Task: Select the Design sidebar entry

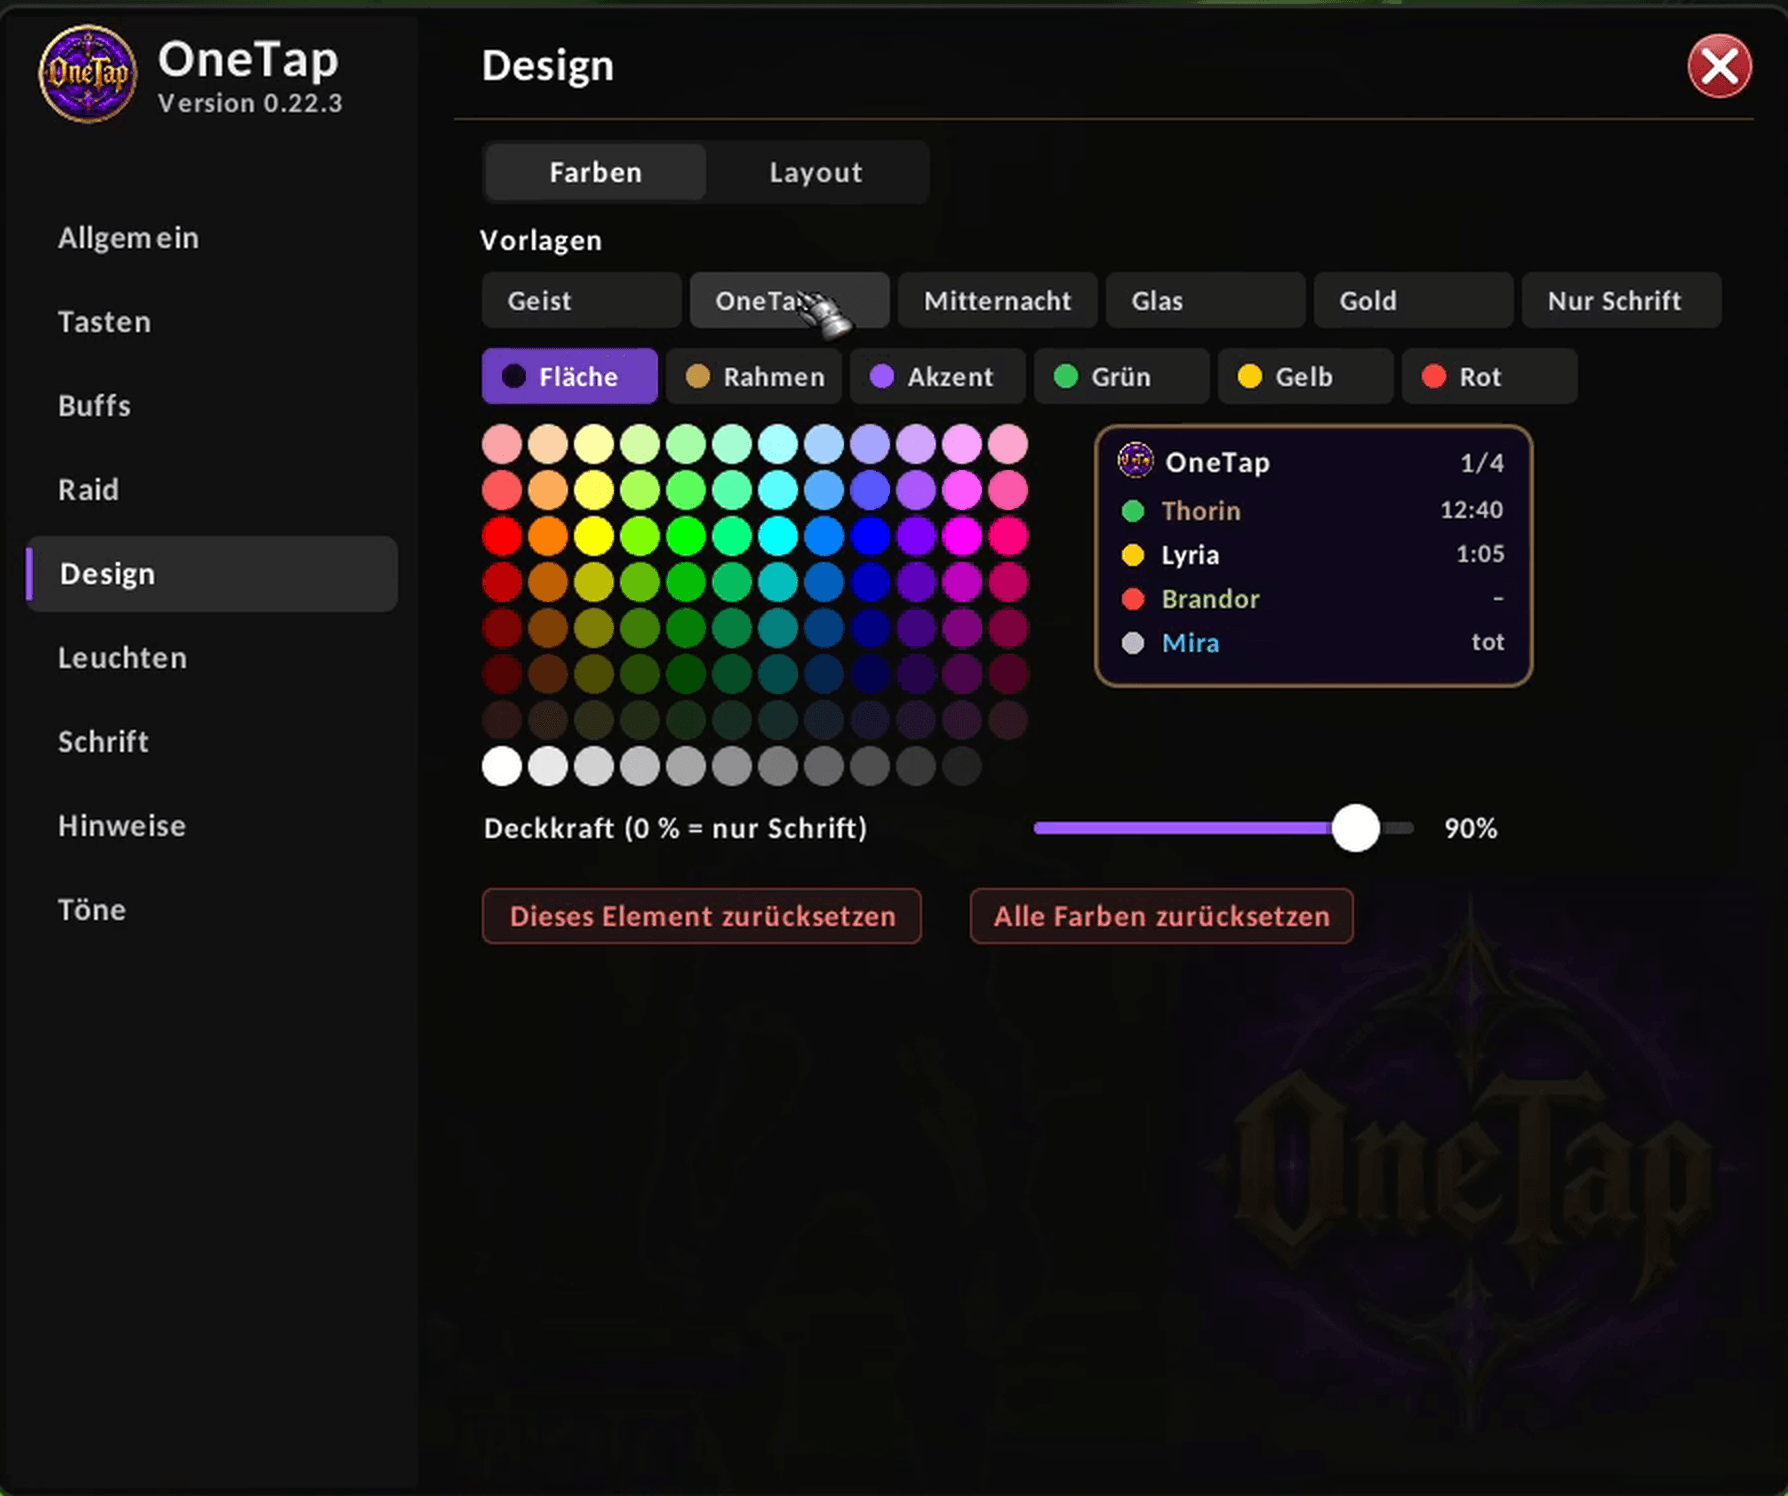Action: point(212,574)
